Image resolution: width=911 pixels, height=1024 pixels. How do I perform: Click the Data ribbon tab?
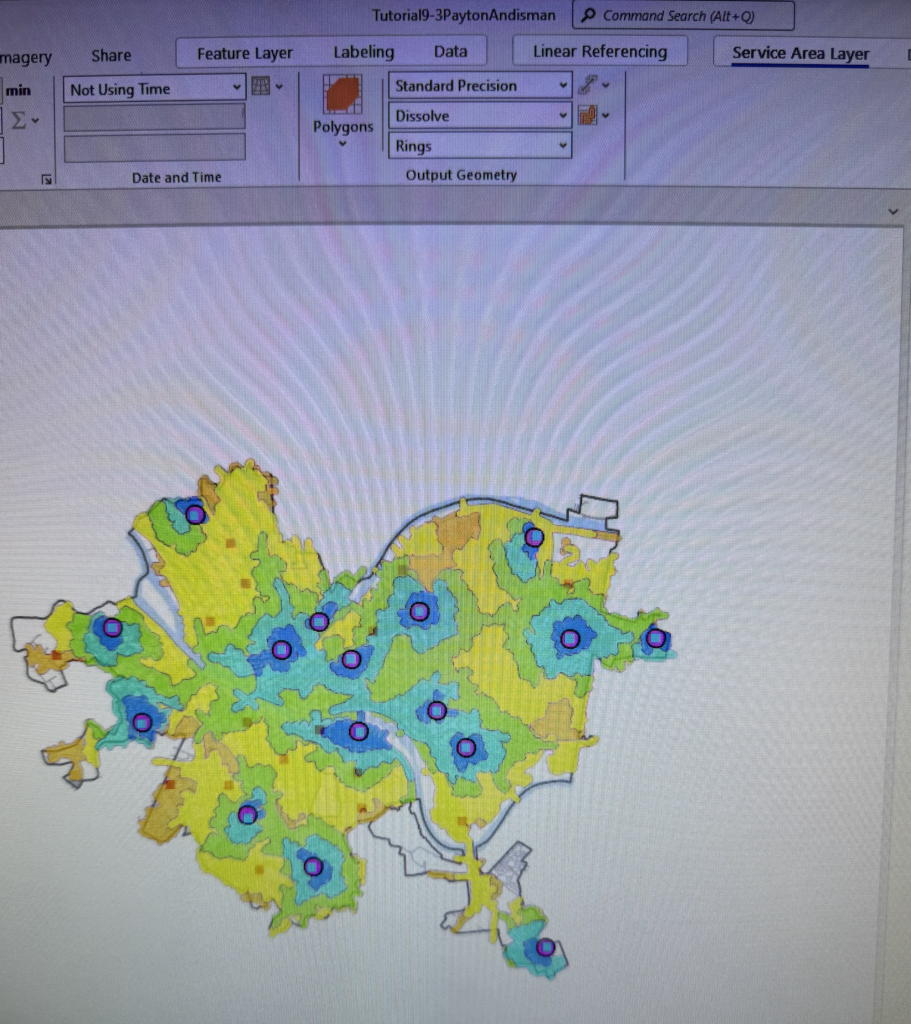click(451, 51)
